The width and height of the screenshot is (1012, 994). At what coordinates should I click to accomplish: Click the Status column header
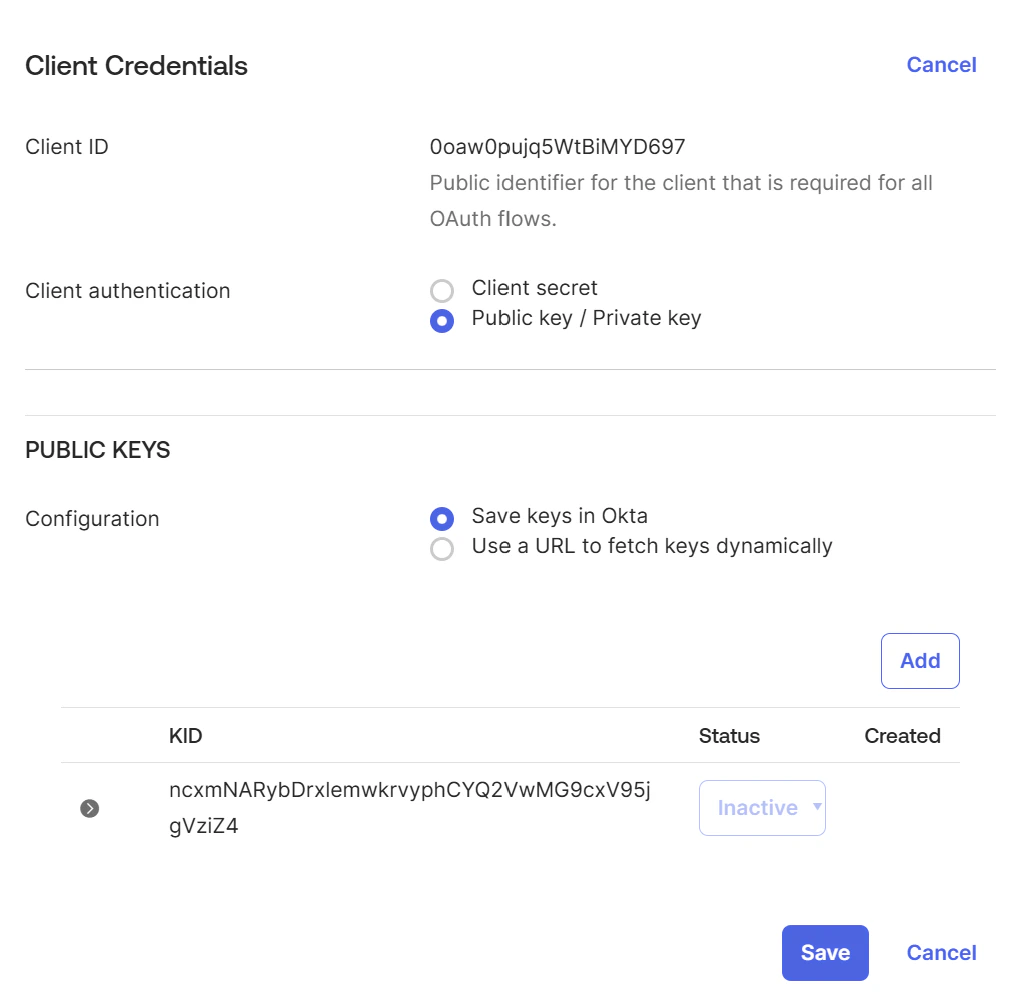click(729, 735)
